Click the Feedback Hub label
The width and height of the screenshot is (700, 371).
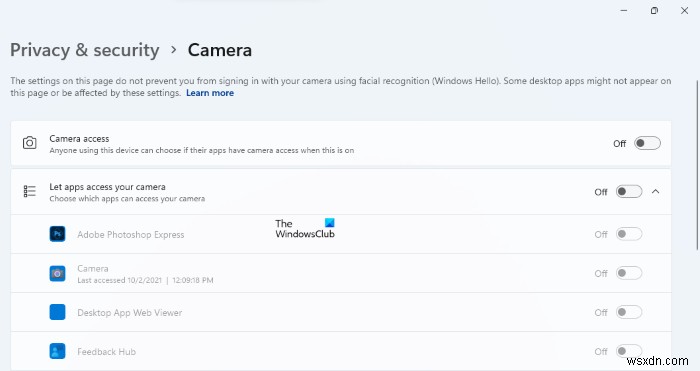click(106, 352)
